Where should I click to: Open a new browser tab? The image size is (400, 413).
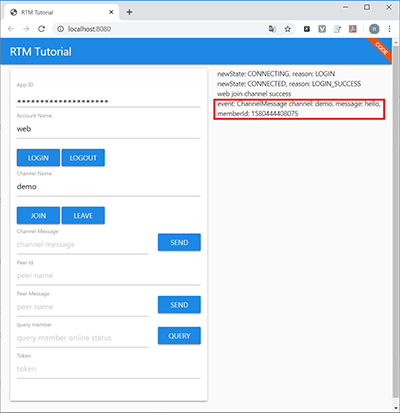[129, 12]
